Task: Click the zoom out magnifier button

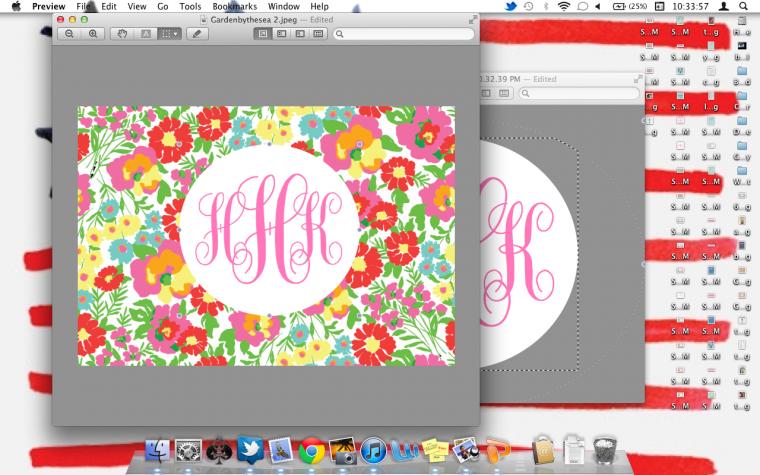Action: click(x=70, y=34)
